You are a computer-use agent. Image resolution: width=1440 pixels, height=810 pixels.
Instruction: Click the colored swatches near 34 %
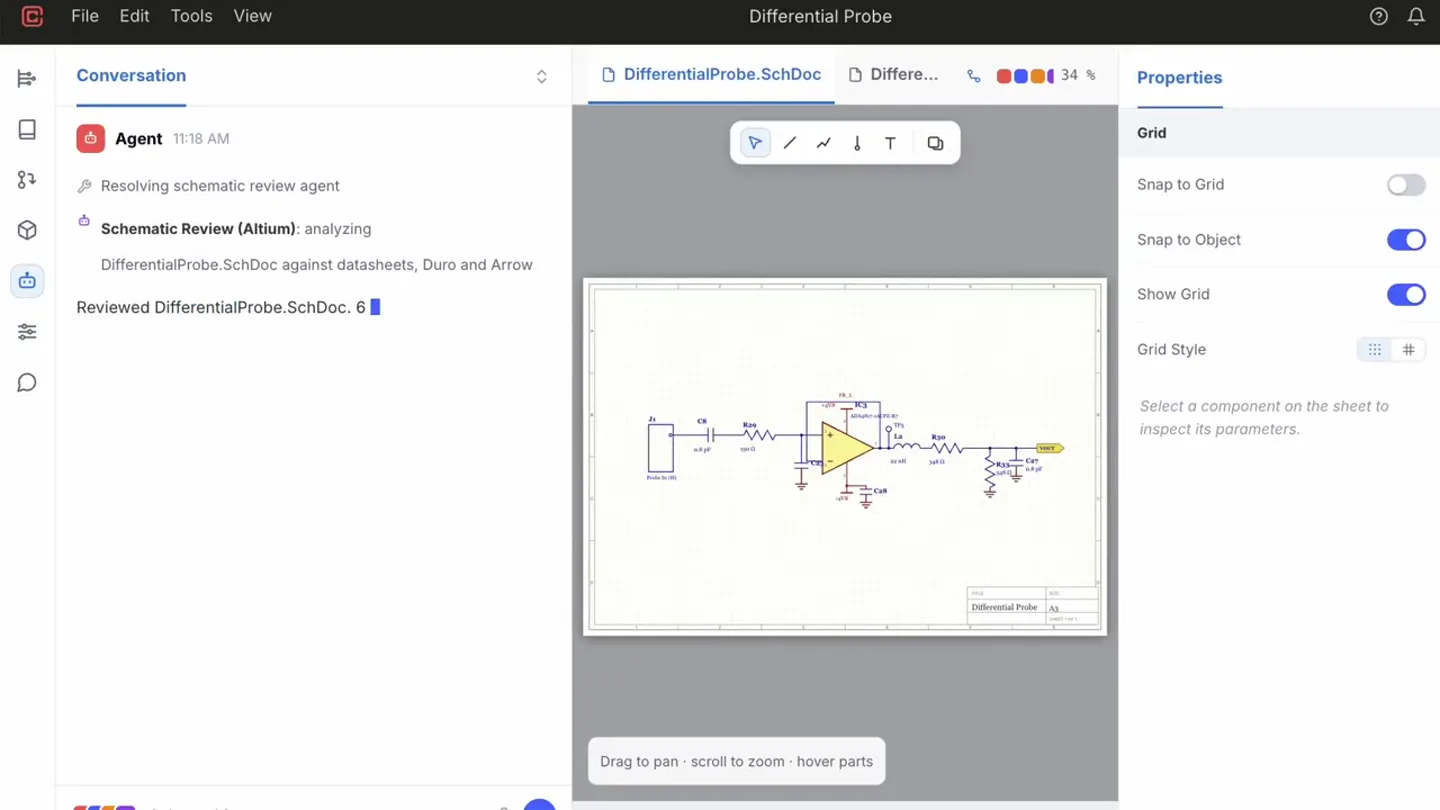pyautogui.click(x=1025, y=76)
